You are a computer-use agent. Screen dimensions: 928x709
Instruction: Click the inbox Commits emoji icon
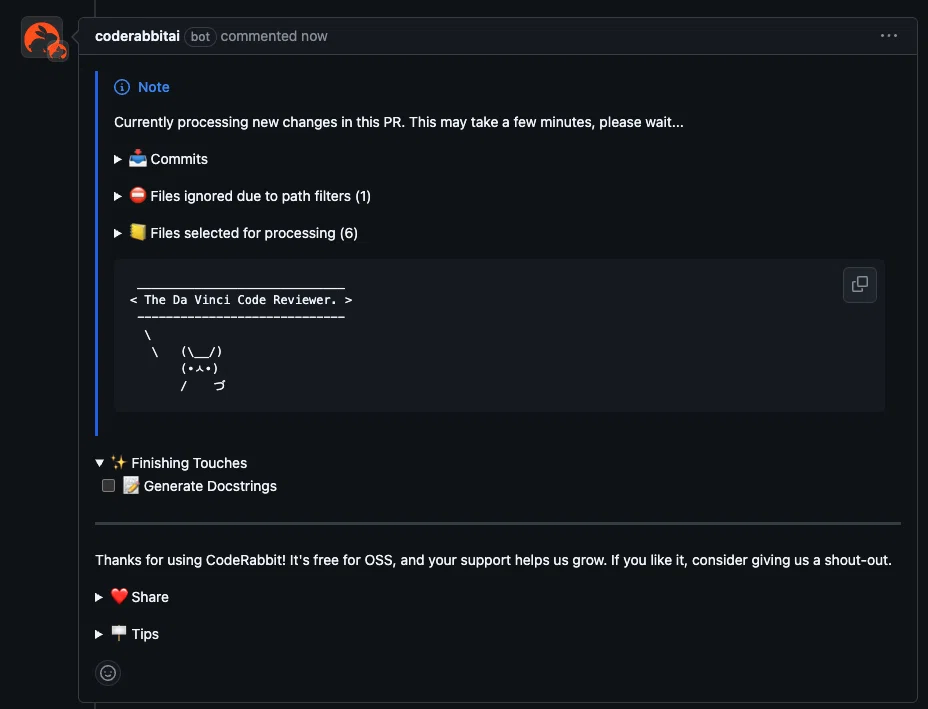(138, 158)
